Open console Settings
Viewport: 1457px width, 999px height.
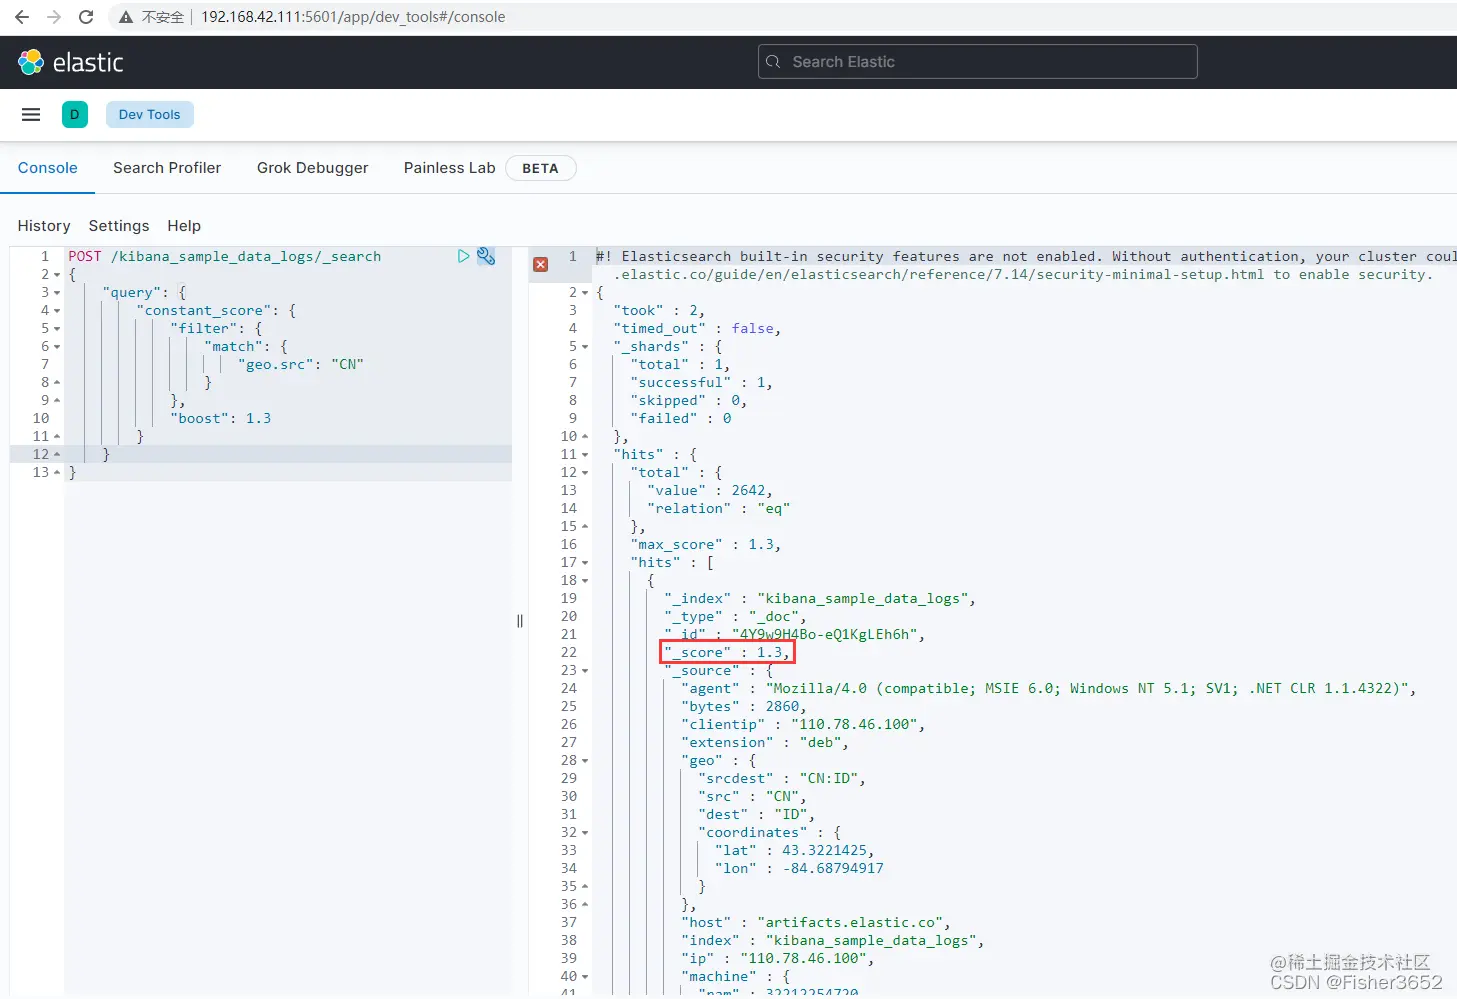119,226
